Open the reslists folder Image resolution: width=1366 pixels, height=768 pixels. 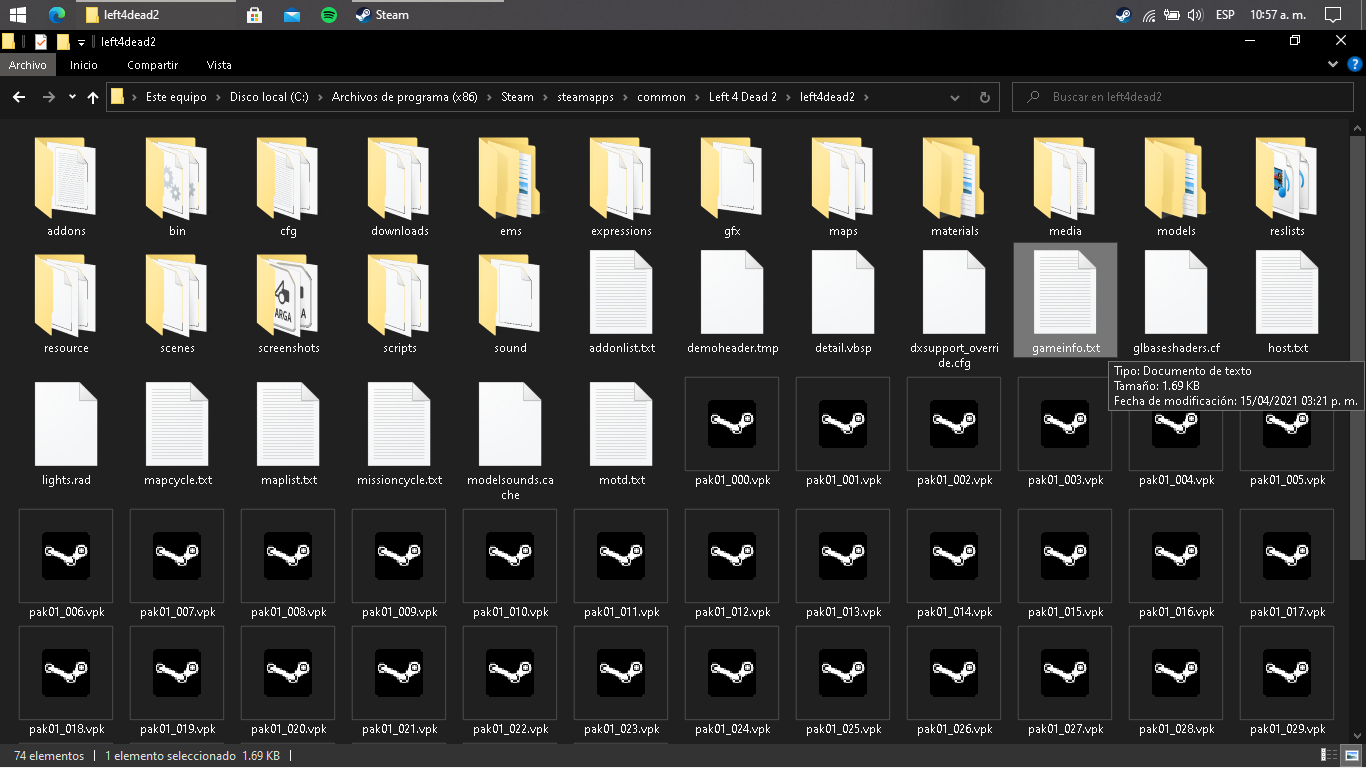(1287, 188)
